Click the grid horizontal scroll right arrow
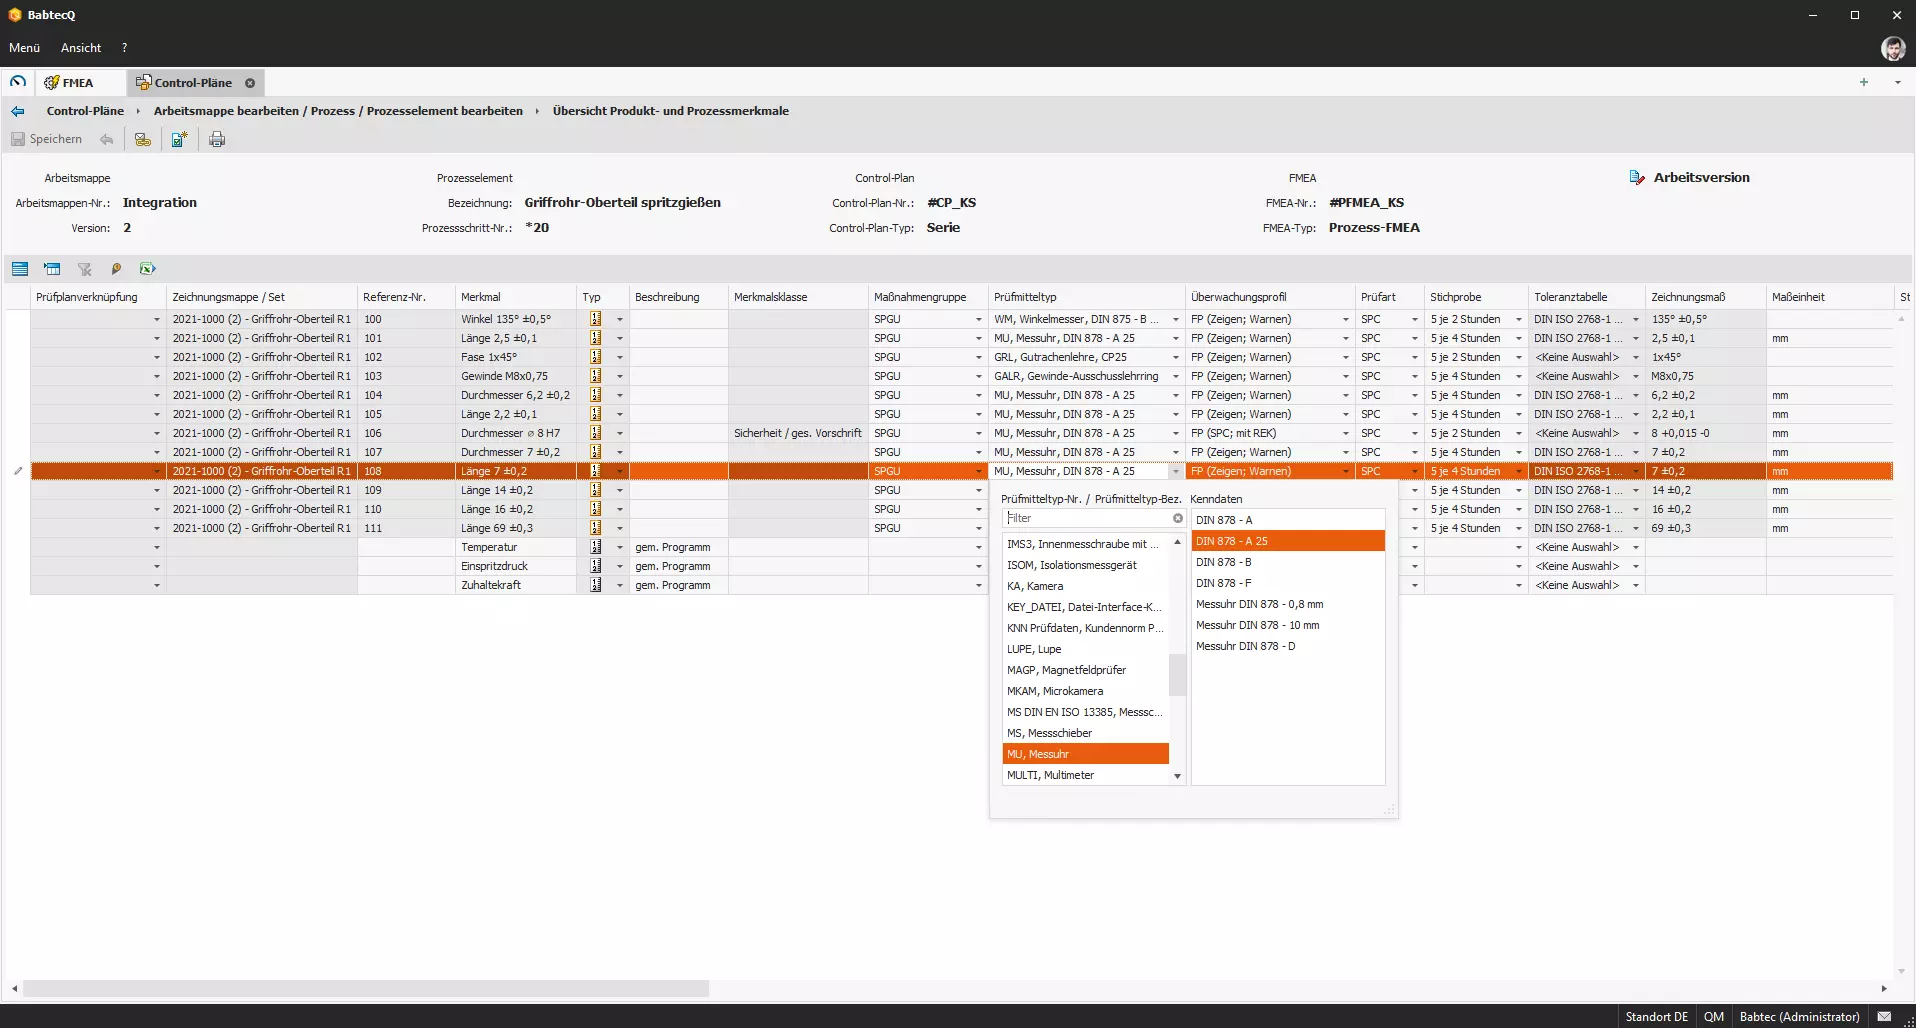 [1884, 988]
